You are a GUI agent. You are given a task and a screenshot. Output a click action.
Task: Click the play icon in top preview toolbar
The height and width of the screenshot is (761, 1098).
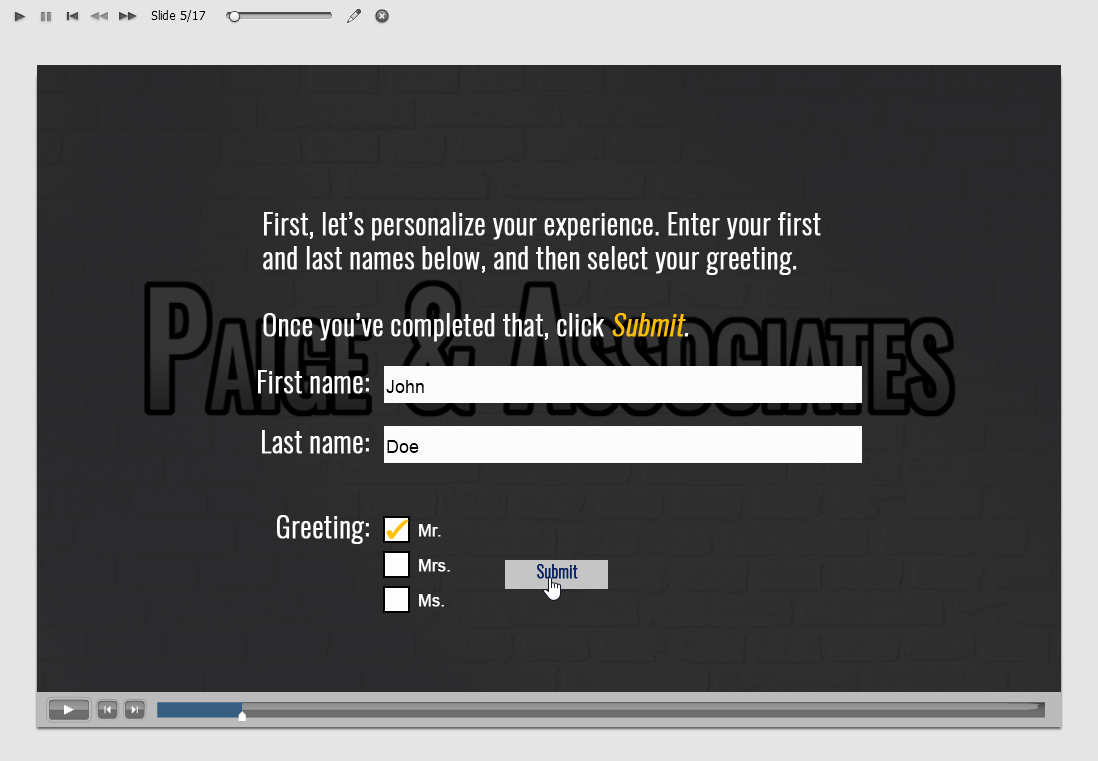[x=20, y=16]
